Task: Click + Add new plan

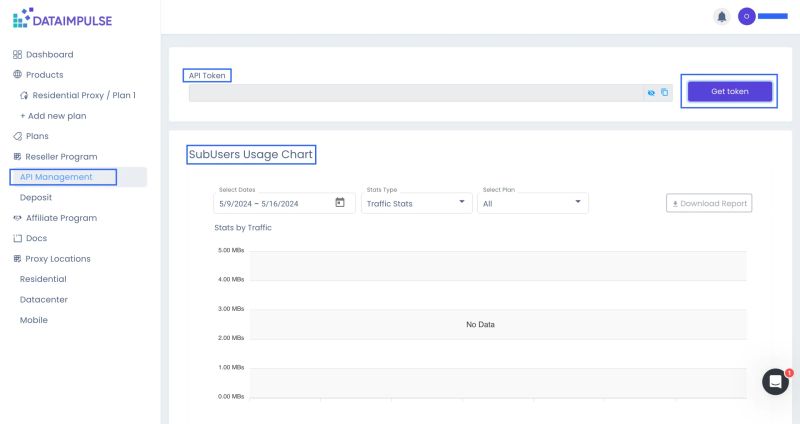Action: click(x=53, y=116)
